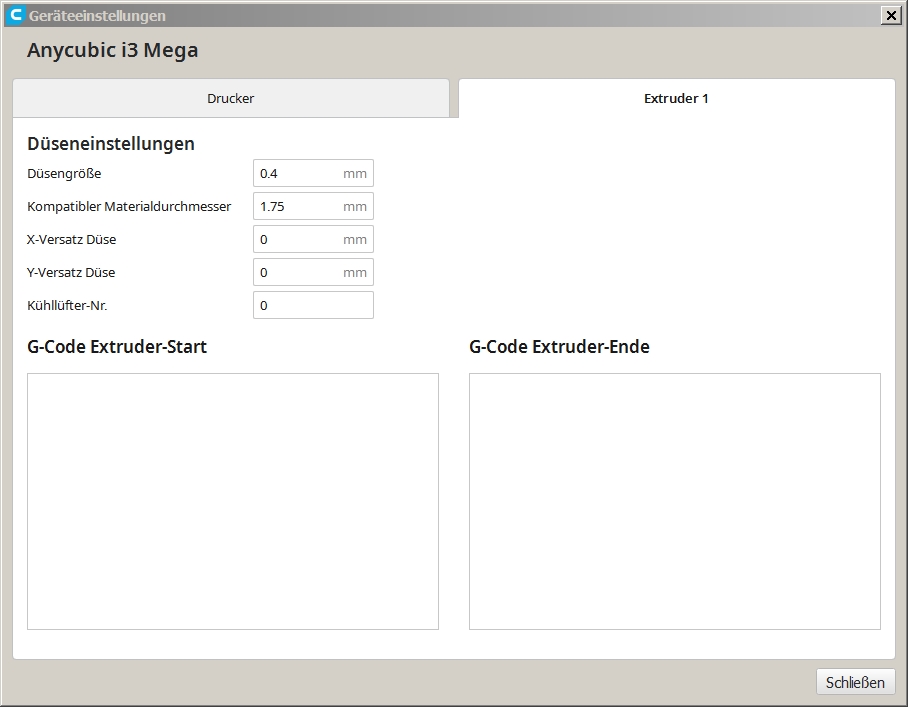Click the Düsengröße label
The width and height of the screenshot is (908, 707).
(64, 174)
